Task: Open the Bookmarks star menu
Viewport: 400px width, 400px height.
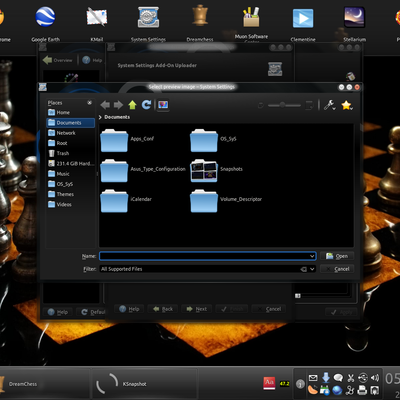Action: [x=347, y=105]
